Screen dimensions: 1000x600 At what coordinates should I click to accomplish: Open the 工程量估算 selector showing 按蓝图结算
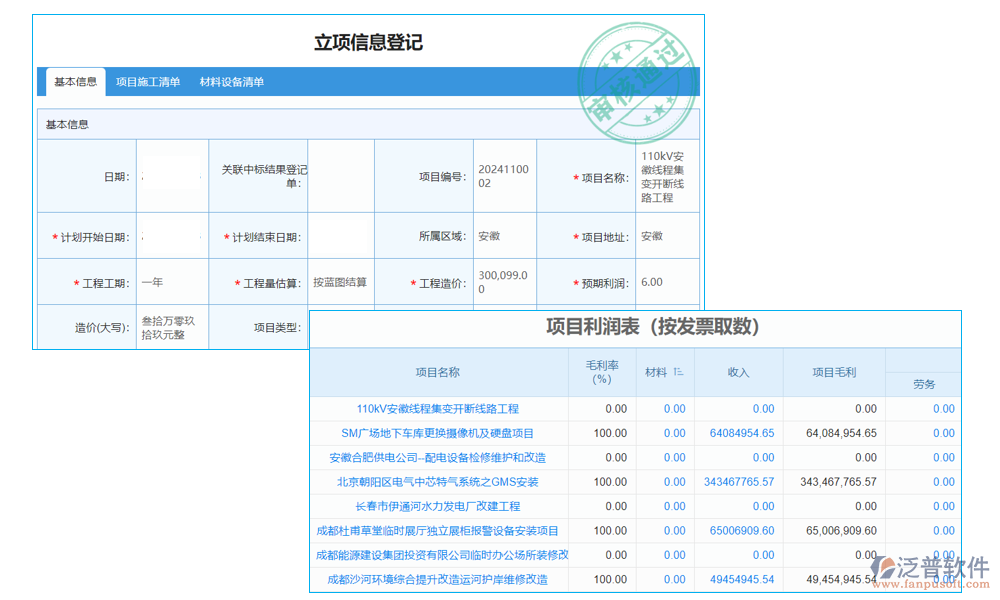point(340,282)
